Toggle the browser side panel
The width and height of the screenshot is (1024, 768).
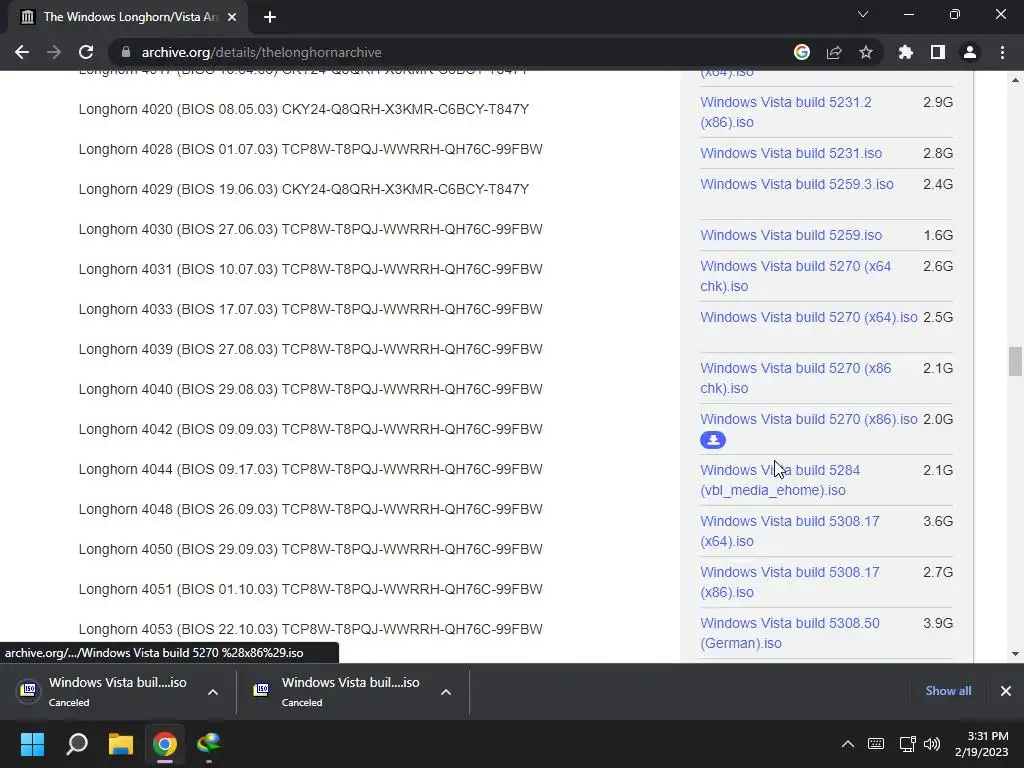[938, 52]
